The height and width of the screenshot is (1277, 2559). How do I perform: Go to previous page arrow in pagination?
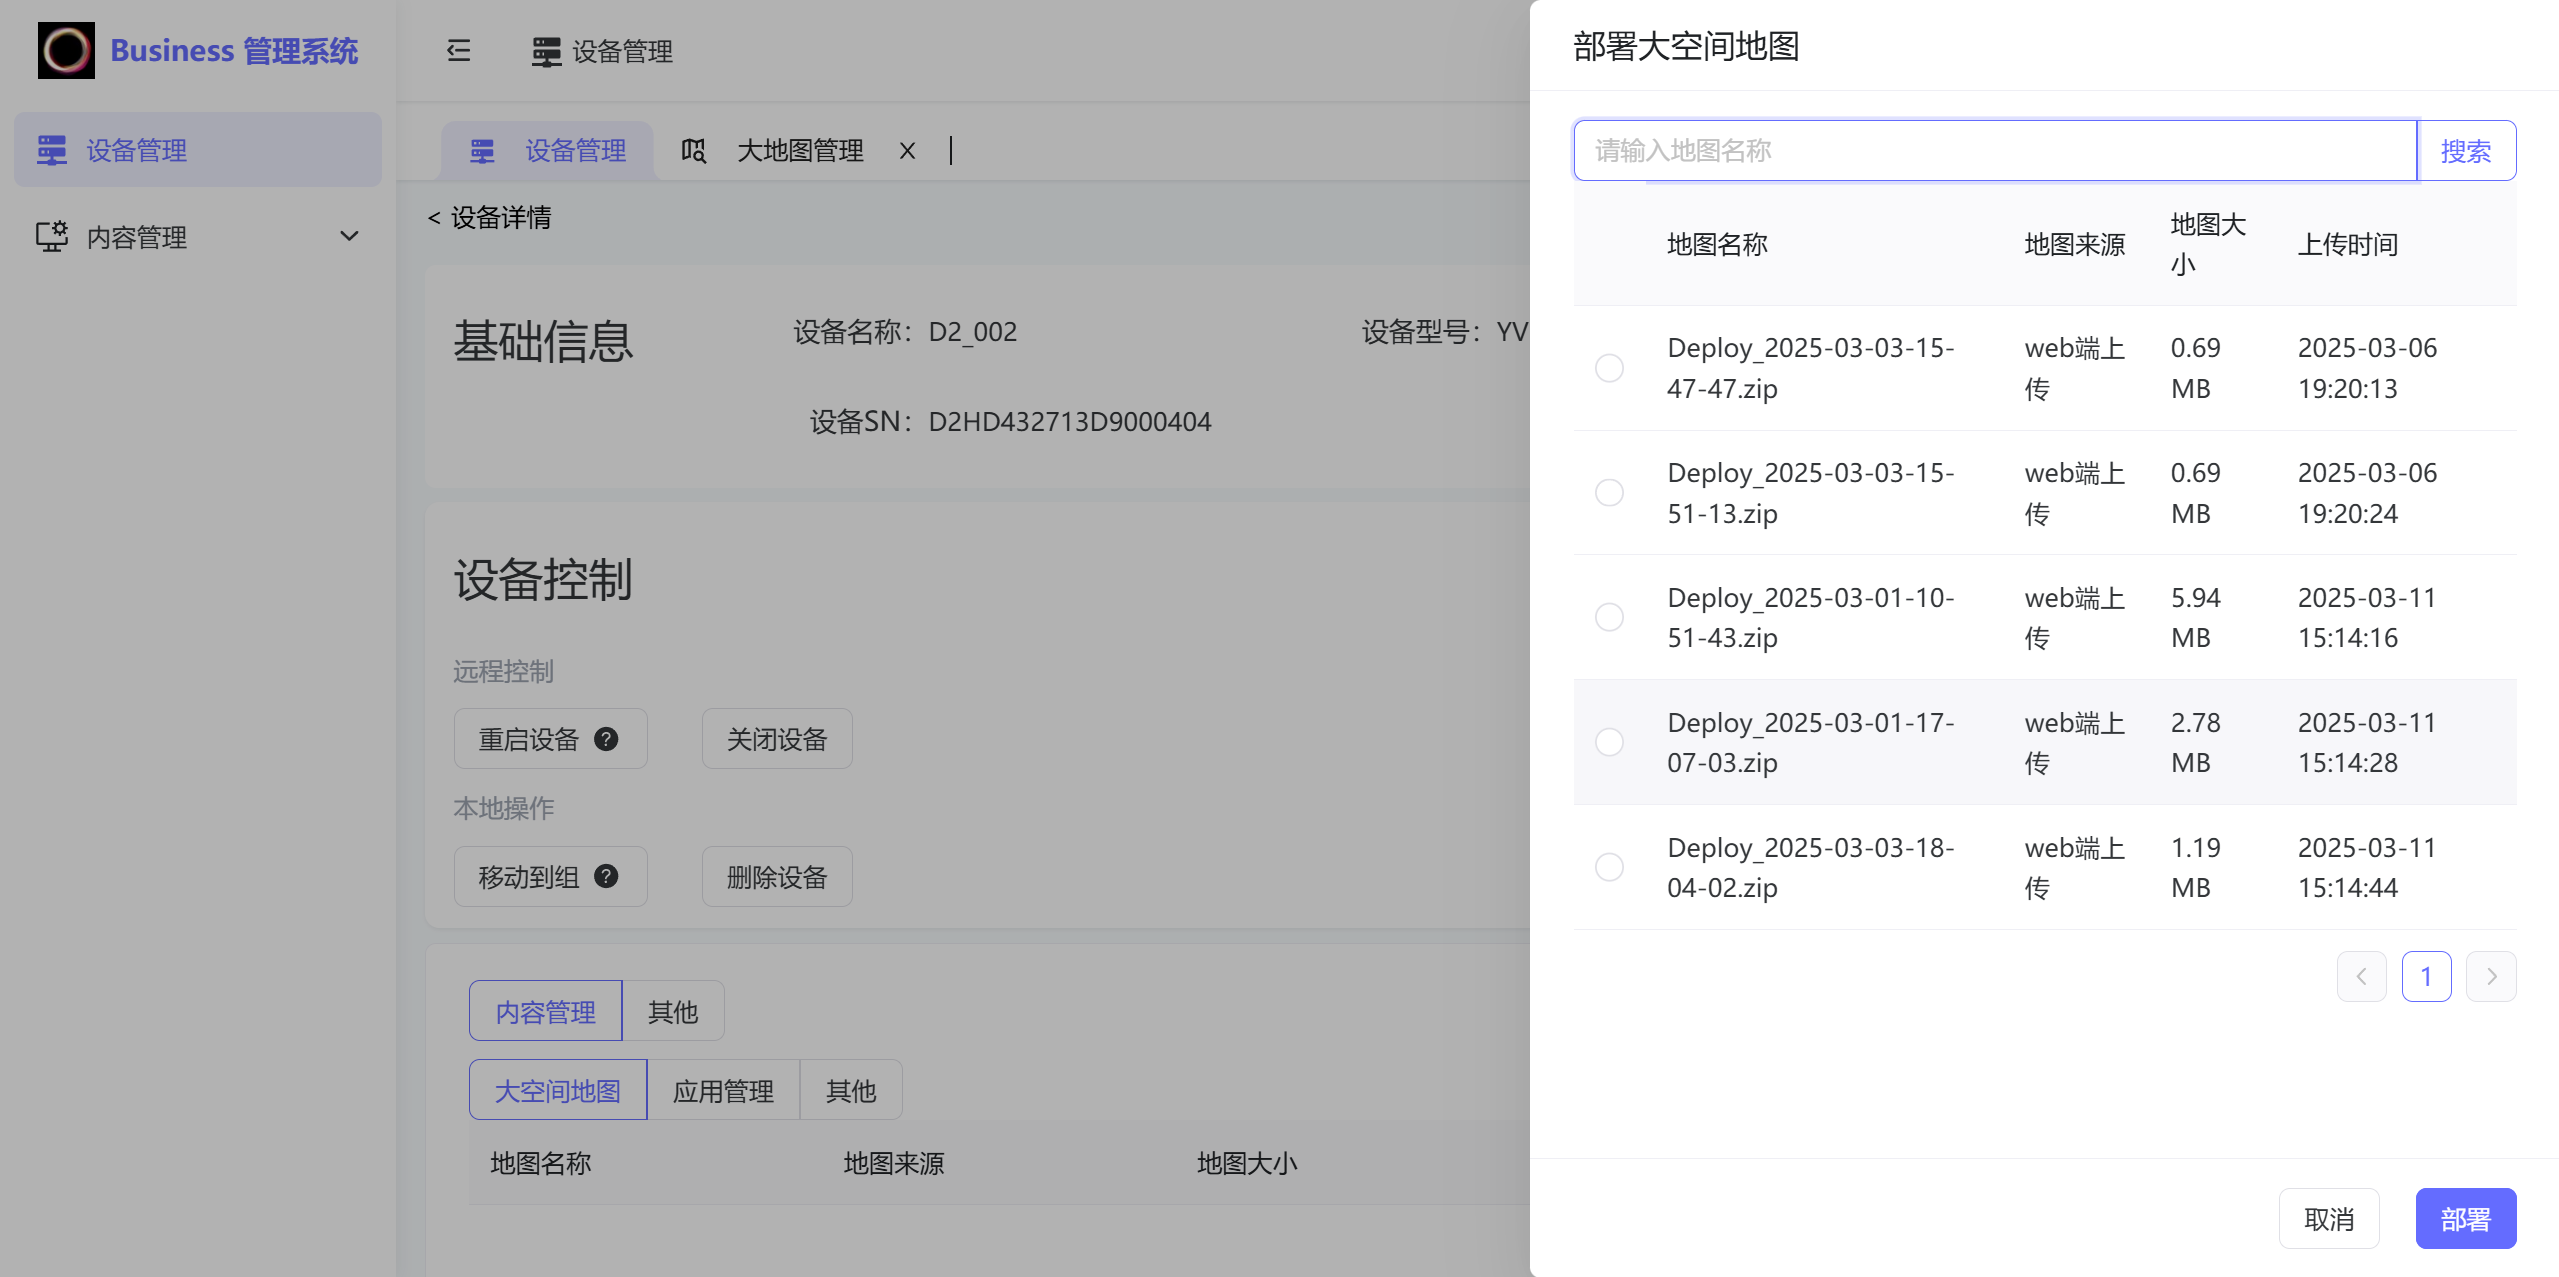tap(2361, 976)
